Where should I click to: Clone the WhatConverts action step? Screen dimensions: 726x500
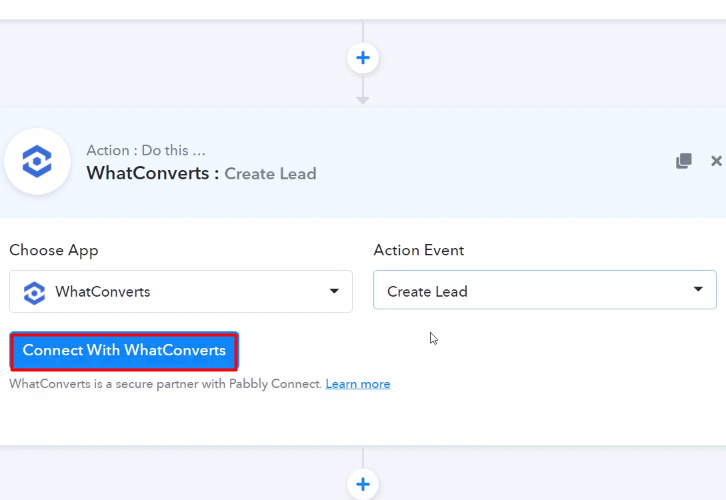click(x=684, y=161)
